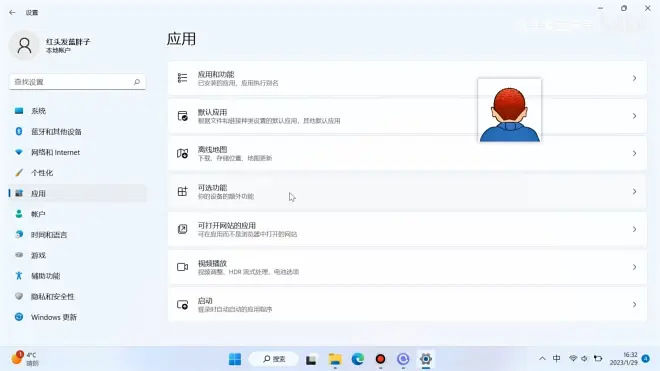Viewport: 660px width, 371px height.
Task: Select 游戏 in the sidebar
Action: pyautogui.click(x=77, y=255)
